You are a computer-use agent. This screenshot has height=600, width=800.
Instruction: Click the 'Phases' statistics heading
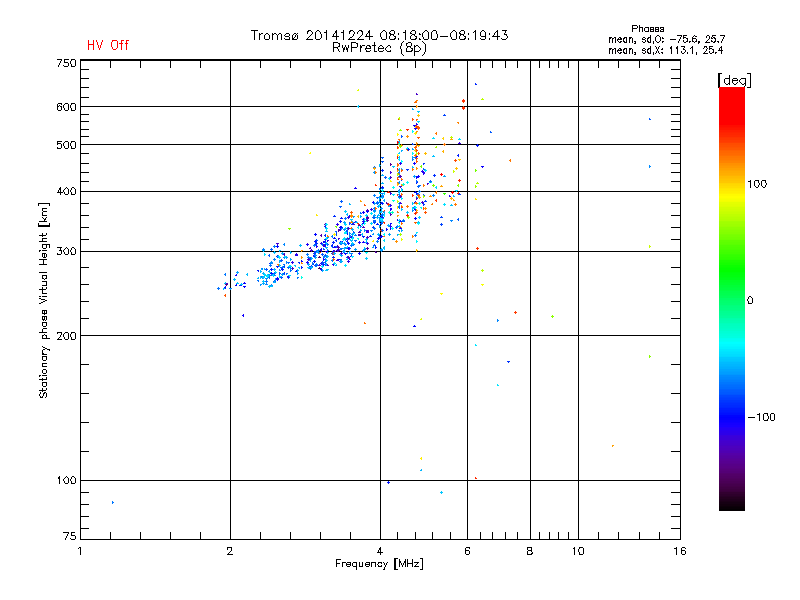pos(647,29)
